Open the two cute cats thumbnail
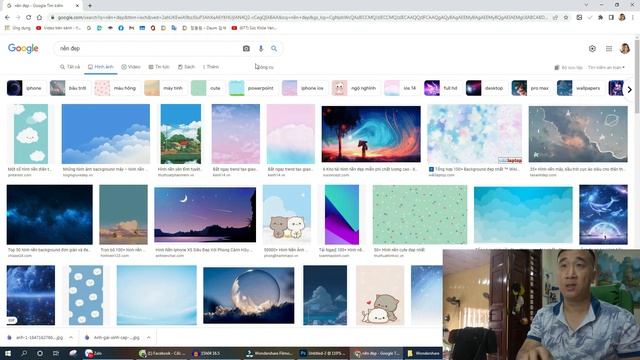This screenshot has width=640, height=360. pos(287,215)
